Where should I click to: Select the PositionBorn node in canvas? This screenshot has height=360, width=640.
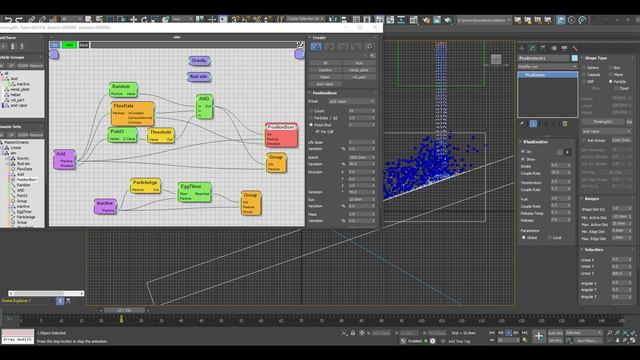[x=281, y=135]
